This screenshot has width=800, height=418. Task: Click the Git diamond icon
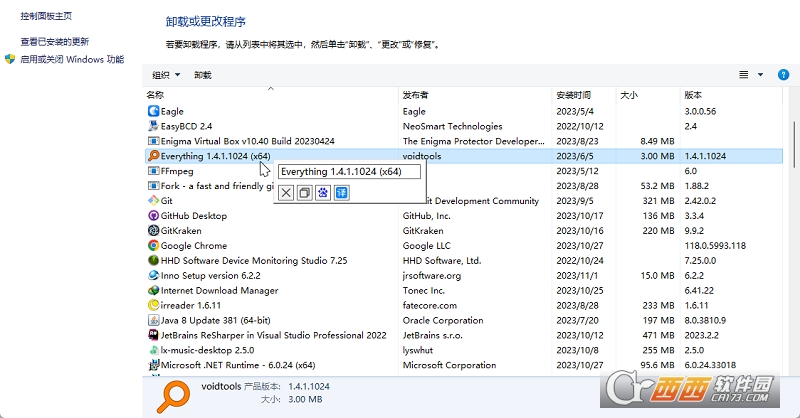pyautogui.click(x=153, y=201)
